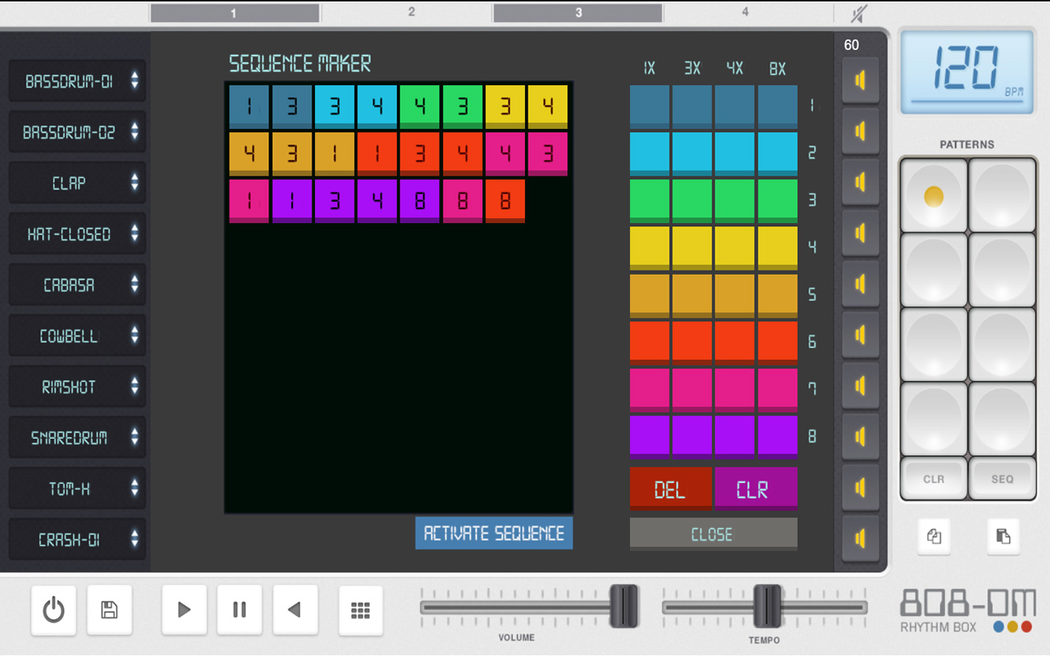Click the volume slider handle
The height and width of the screenshot is (656, 1050).
tap(624, 606)
